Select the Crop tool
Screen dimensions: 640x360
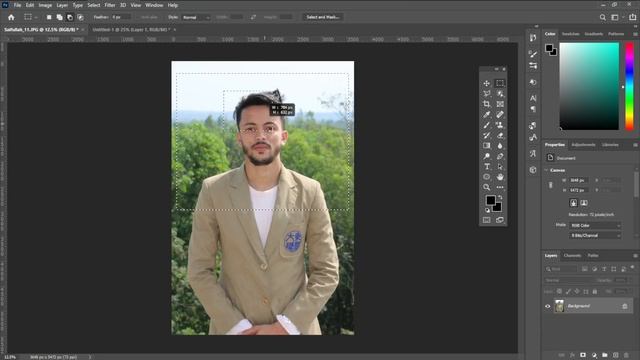(x=487, y=104)
